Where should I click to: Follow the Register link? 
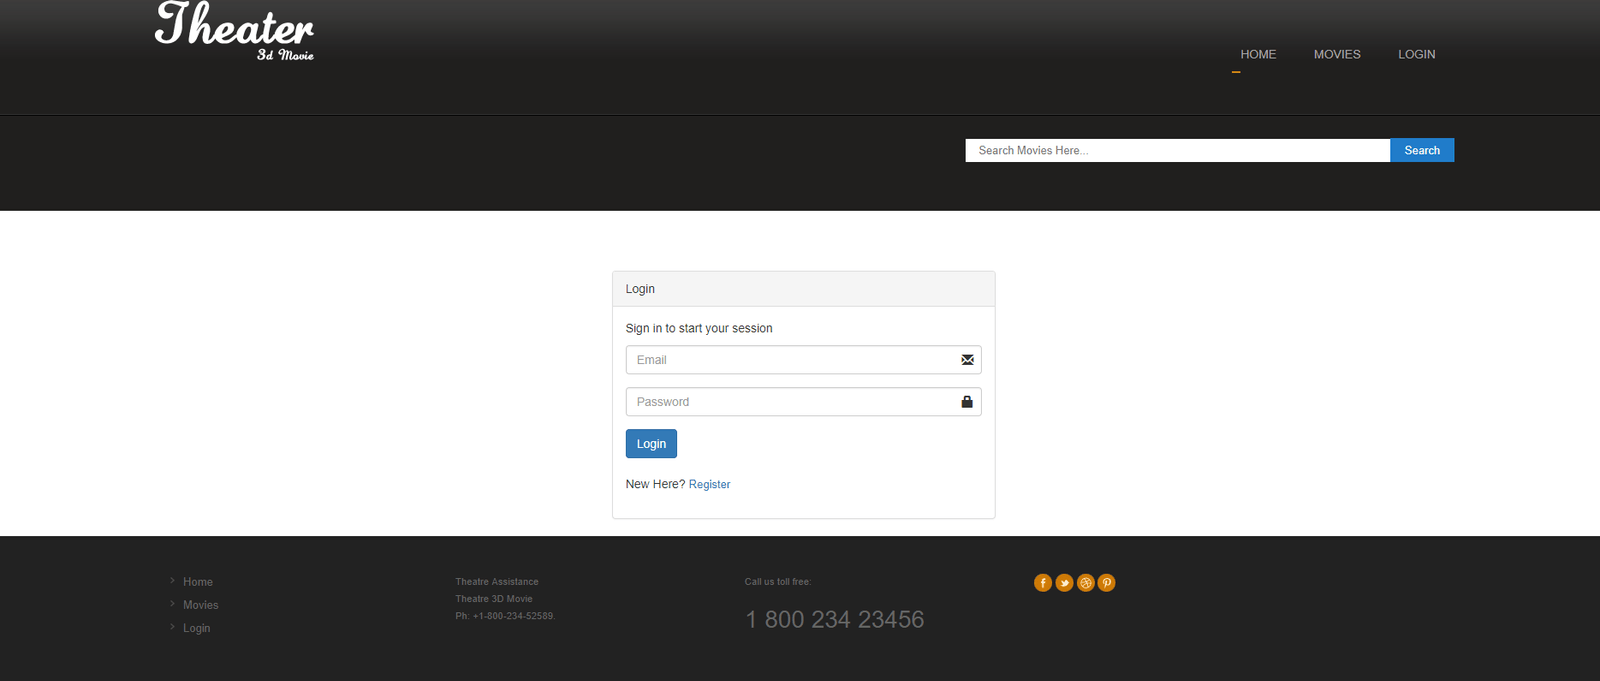[x=709, y=484]
